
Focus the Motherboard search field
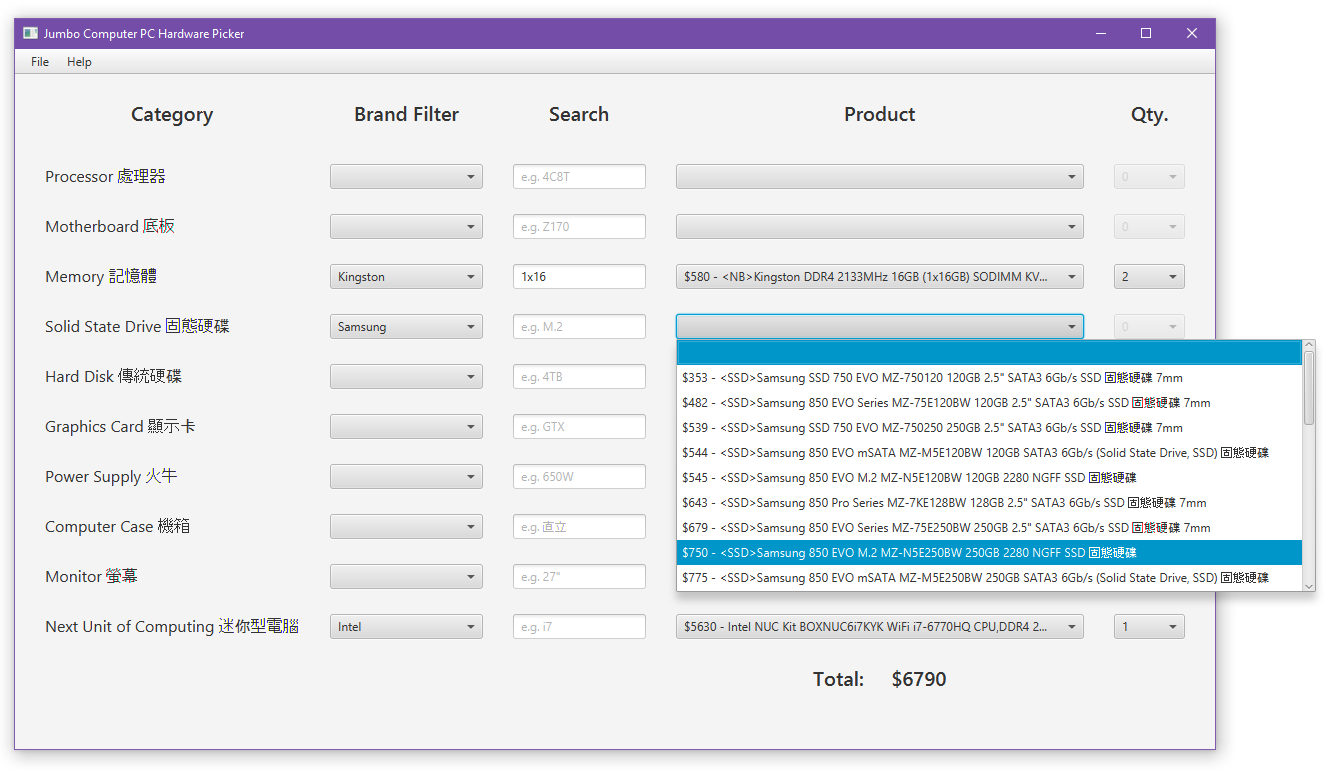click(579, 227)
